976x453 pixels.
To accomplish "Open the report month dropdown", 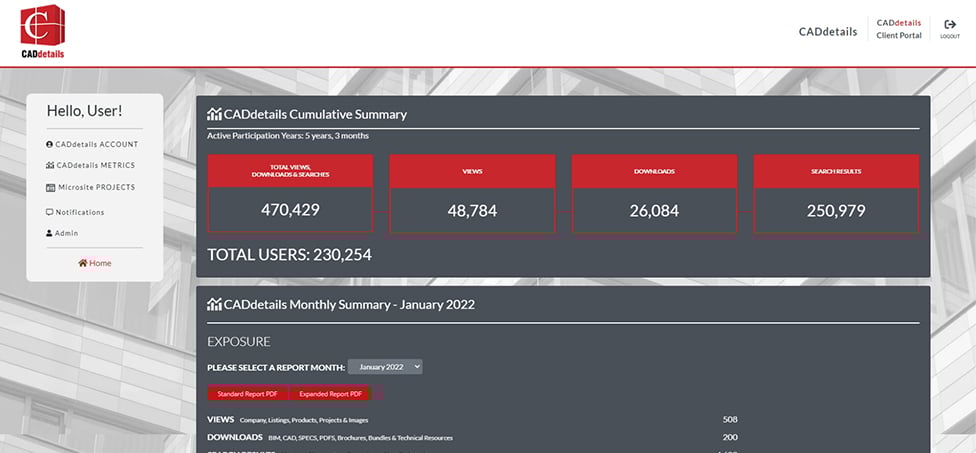I will tap(385, 367).
